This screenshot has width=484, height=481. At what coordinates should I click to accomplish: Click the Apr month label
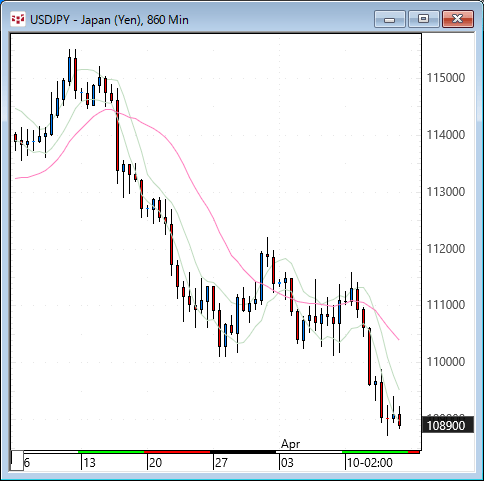tap(290, 444)
